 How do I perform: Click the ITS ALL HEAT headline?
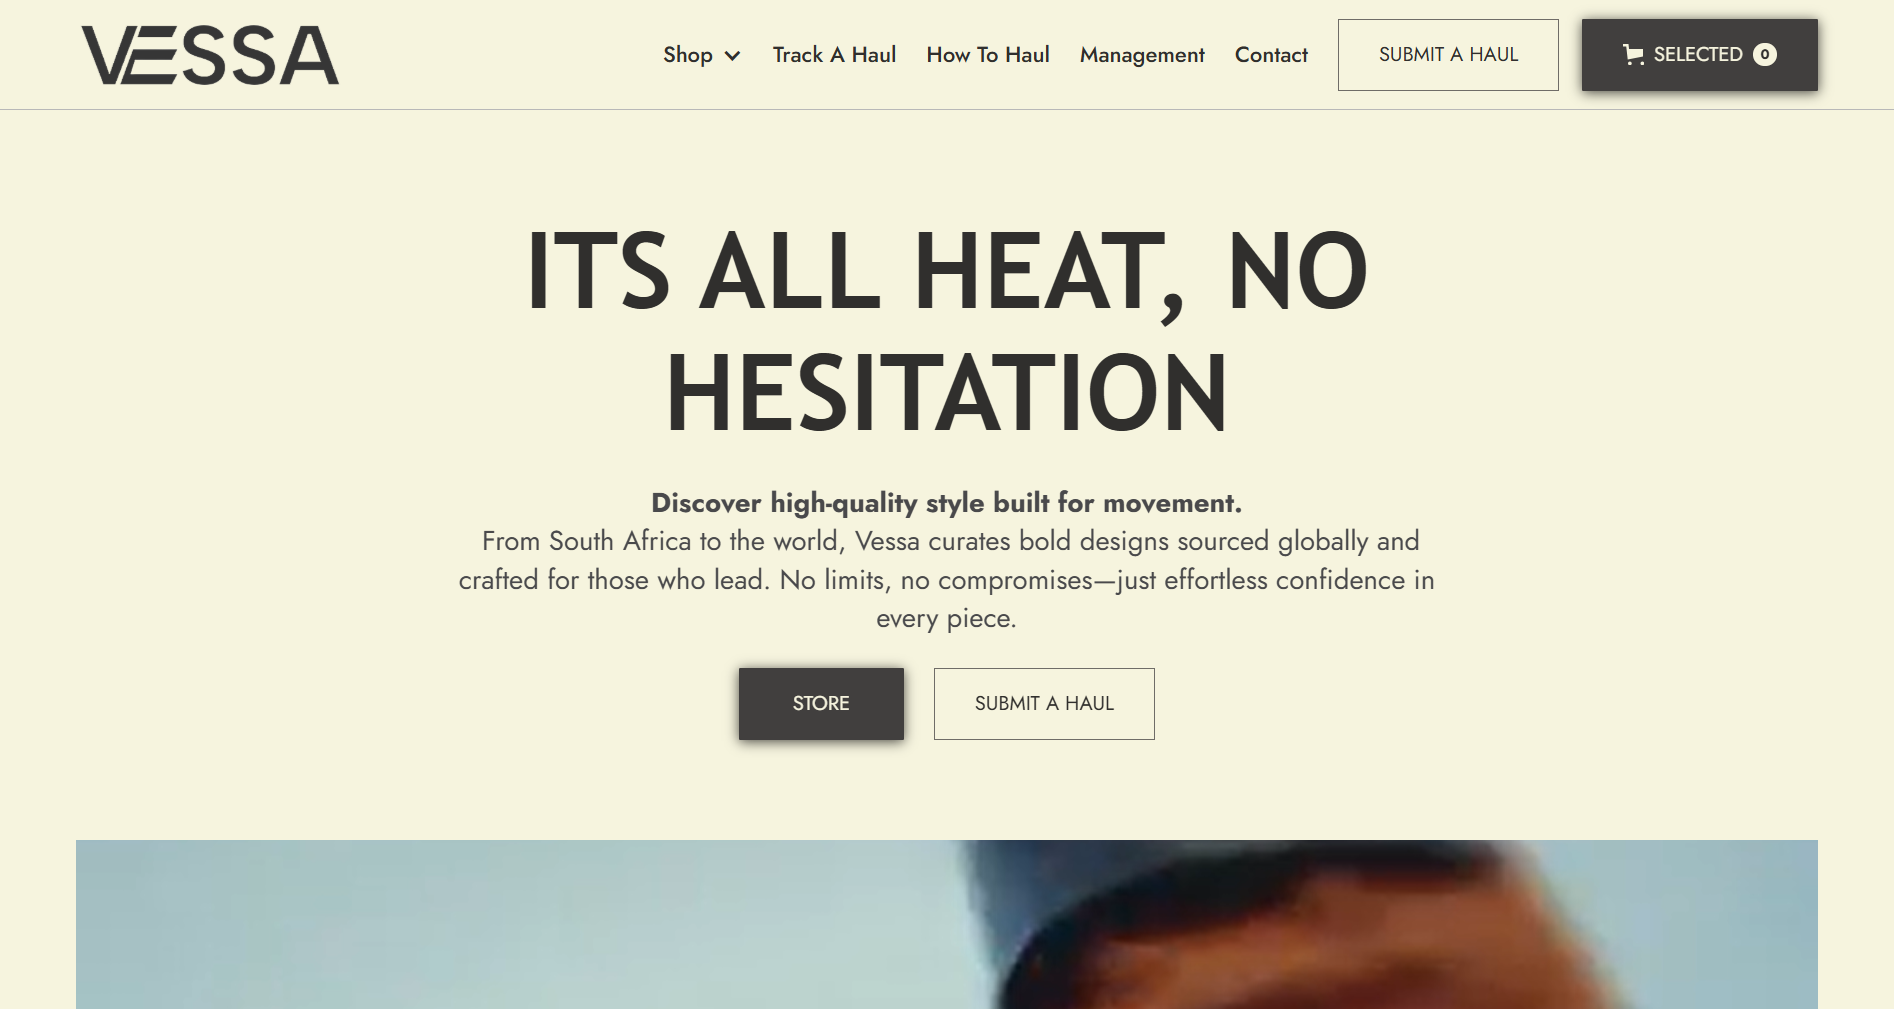[x=947, y=270]
